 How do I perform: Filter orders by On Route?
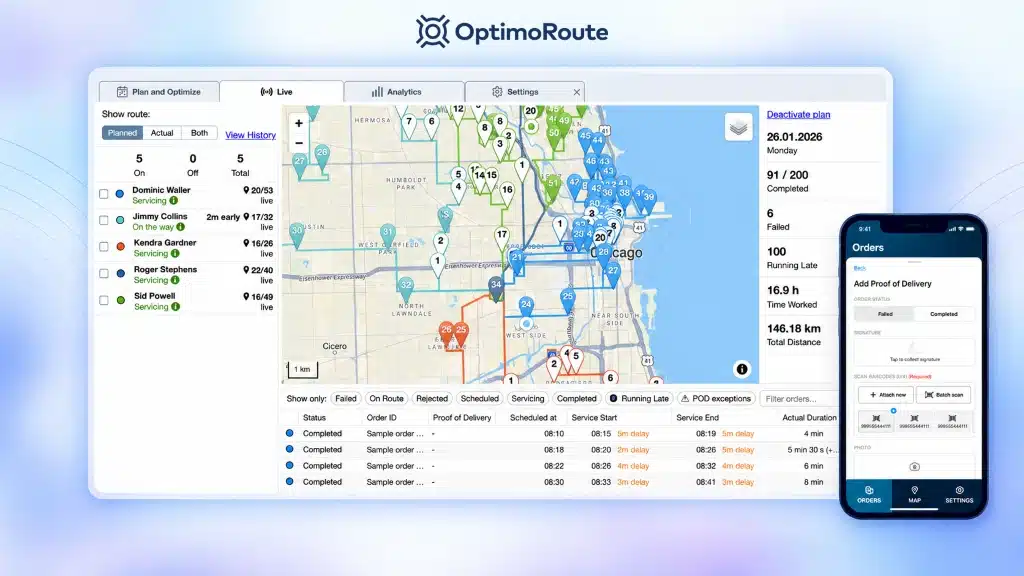point(386,398)
